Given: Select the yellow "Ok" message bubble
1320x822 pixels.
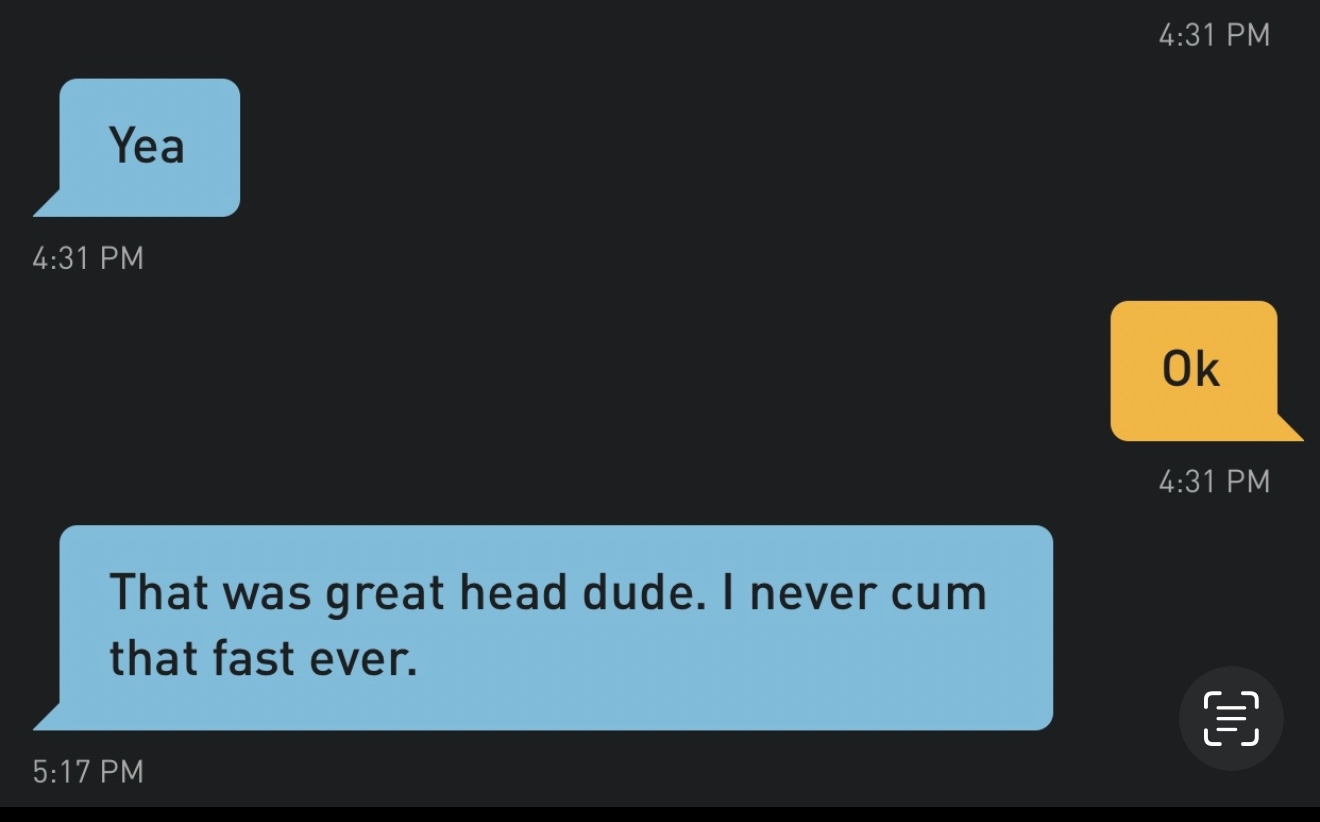Looking at the screenshot, I should 1193,370.
